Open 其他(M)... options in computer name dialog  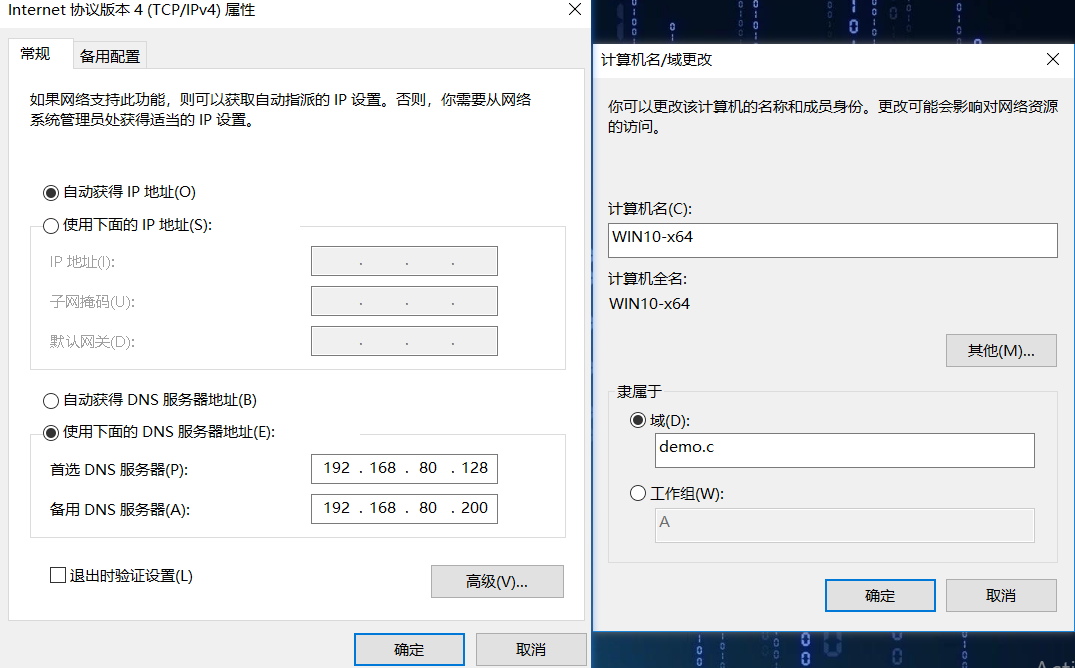(1001, 350)
